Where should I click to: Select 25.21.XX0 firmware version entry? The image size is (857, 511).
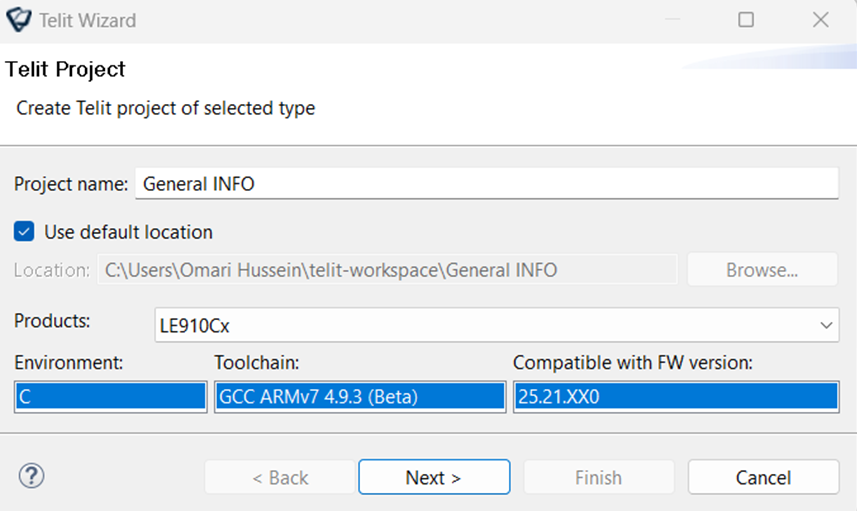pyautogui.click(x=676, y=396)
